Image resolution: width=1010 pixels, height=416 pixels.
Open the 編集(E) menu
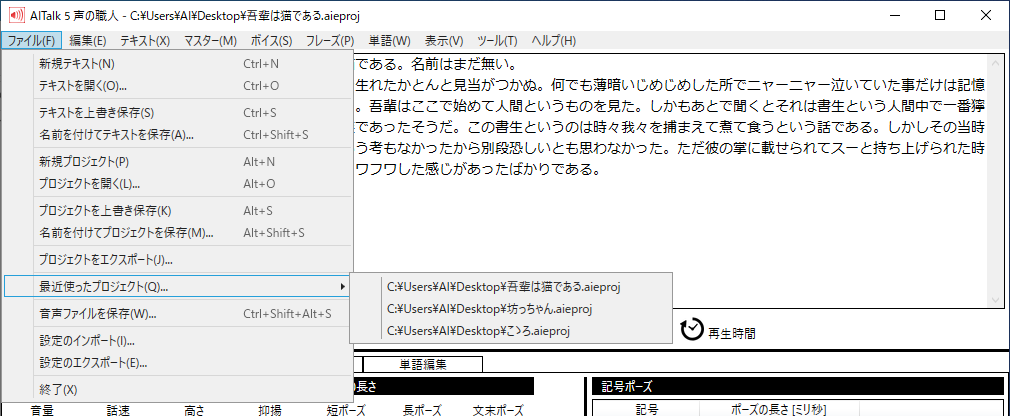click(x=88, y=41)
